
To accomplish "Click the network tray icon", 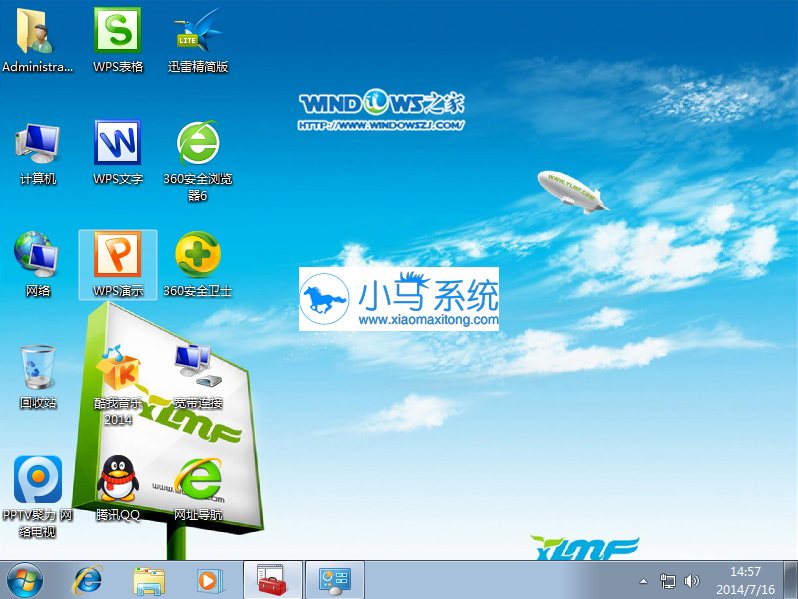I will click(667, 581).
